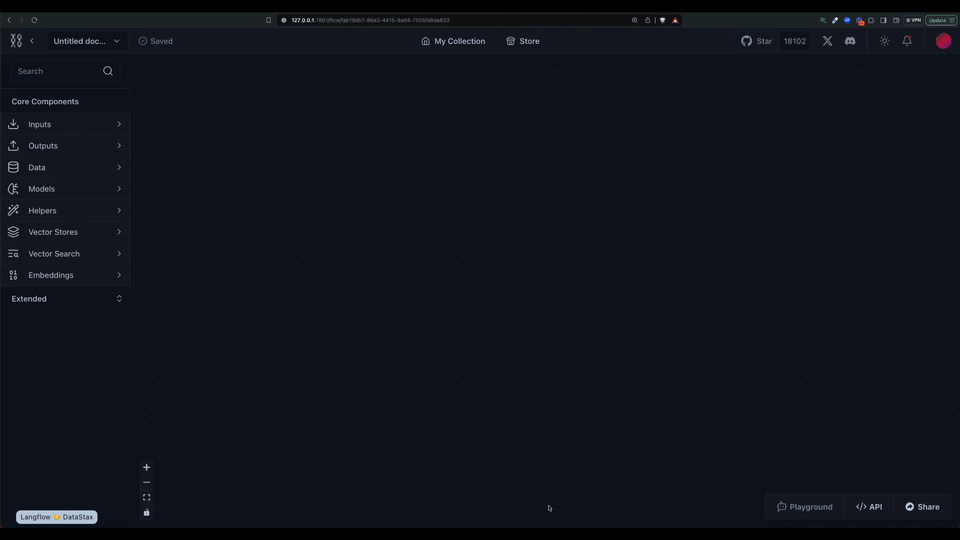
Task: Click the search magnifier icon in sidebar
Action: pos(108,71)
